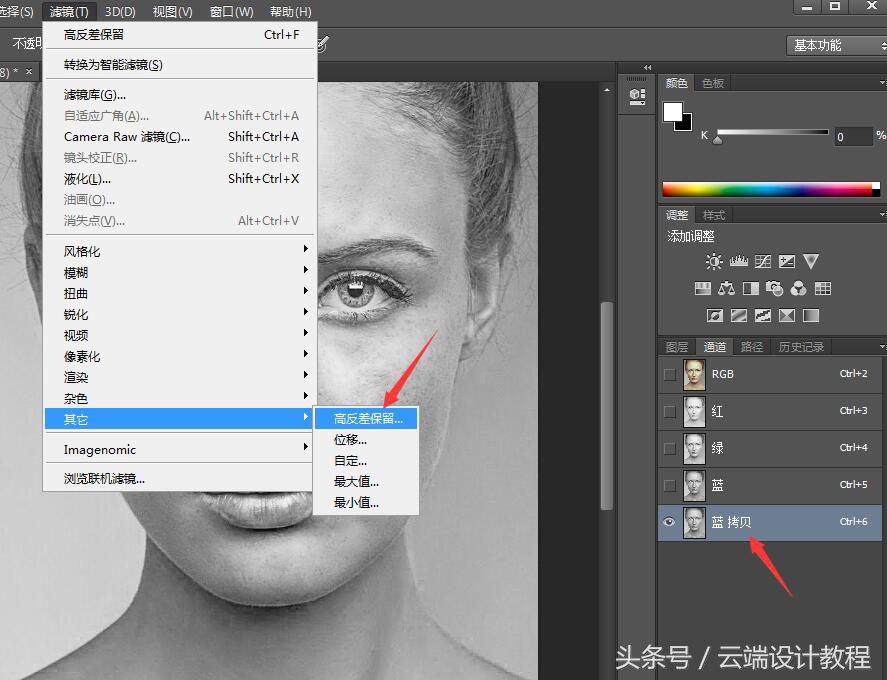Click 浏览联机滤镜... menu entry
Image resolution: width=887 pixels, height=680 pixels.
(x=104, y=479)
